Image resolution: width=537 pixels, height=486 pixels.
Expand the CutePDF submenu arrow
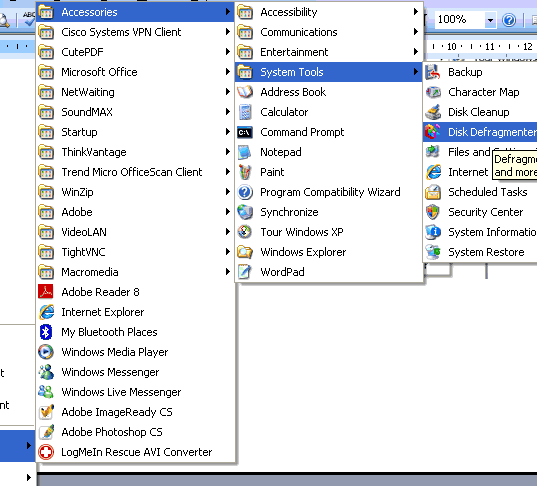[x=228, y=52]
